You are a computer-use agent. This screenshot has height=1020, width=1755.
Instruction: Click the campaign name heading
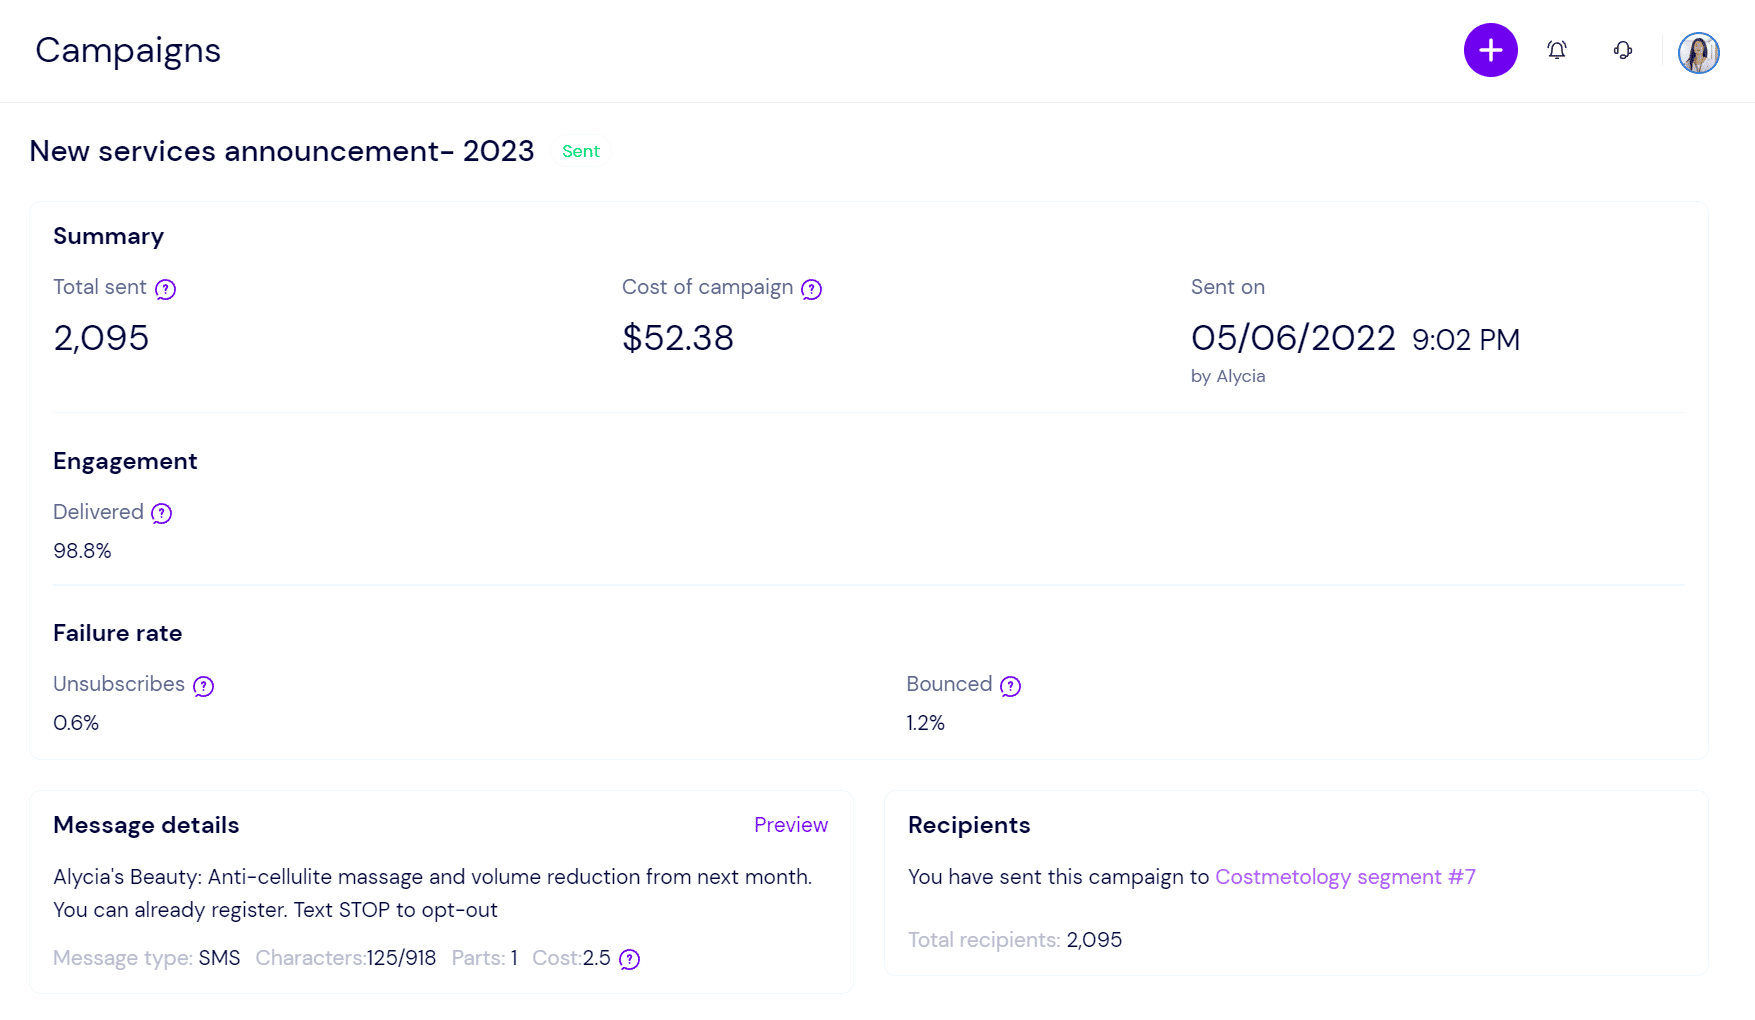(282, 151)
